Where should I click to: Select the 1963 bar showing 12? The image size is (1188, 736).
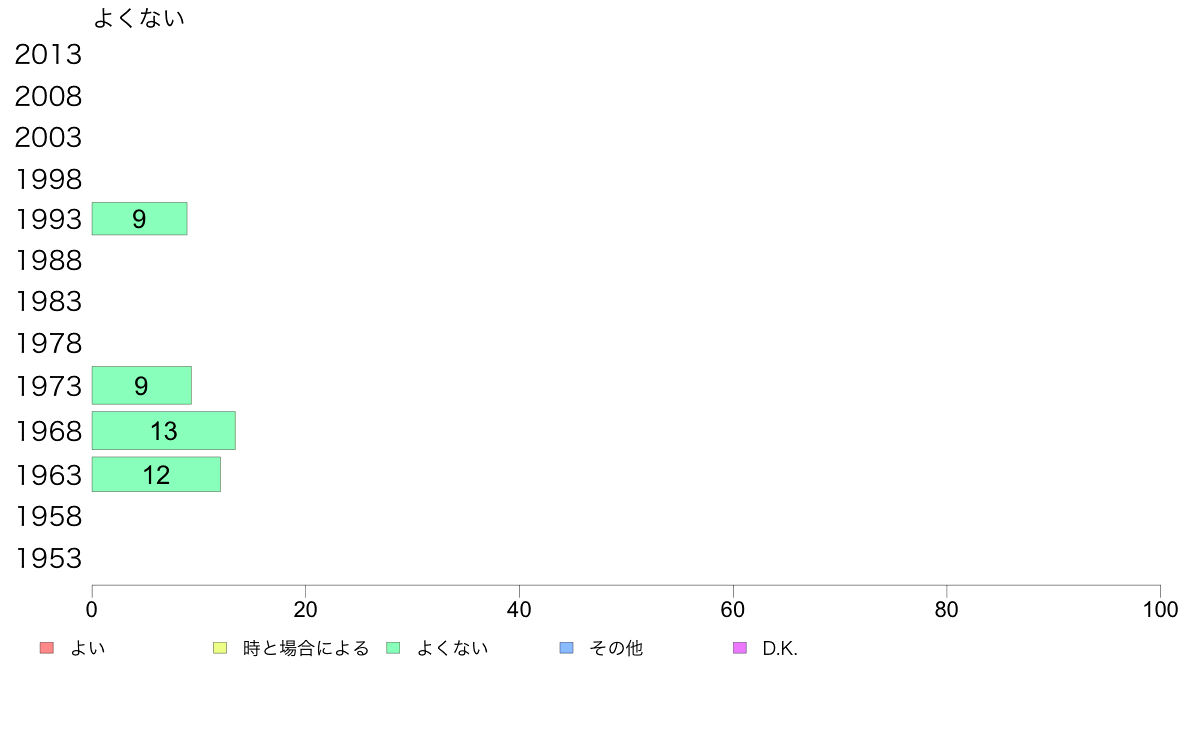click(156, 474)
